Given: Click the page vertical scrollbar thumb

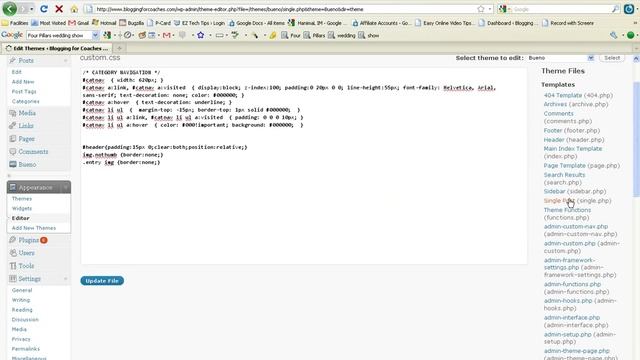Looking at the screenshot, I should coord(636,139).
